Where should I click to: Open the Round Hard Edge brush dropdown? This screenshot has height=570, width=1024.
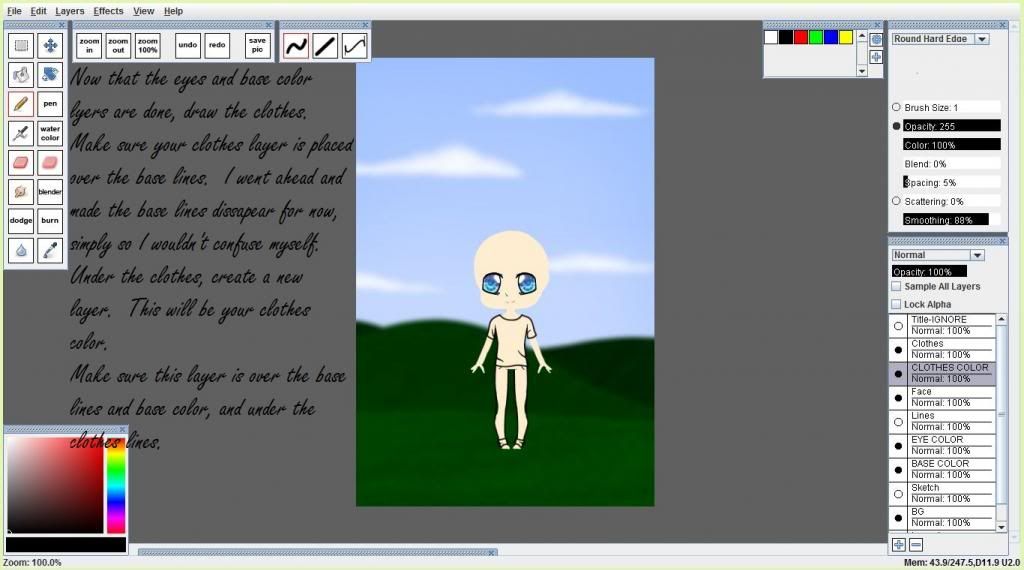981,39
